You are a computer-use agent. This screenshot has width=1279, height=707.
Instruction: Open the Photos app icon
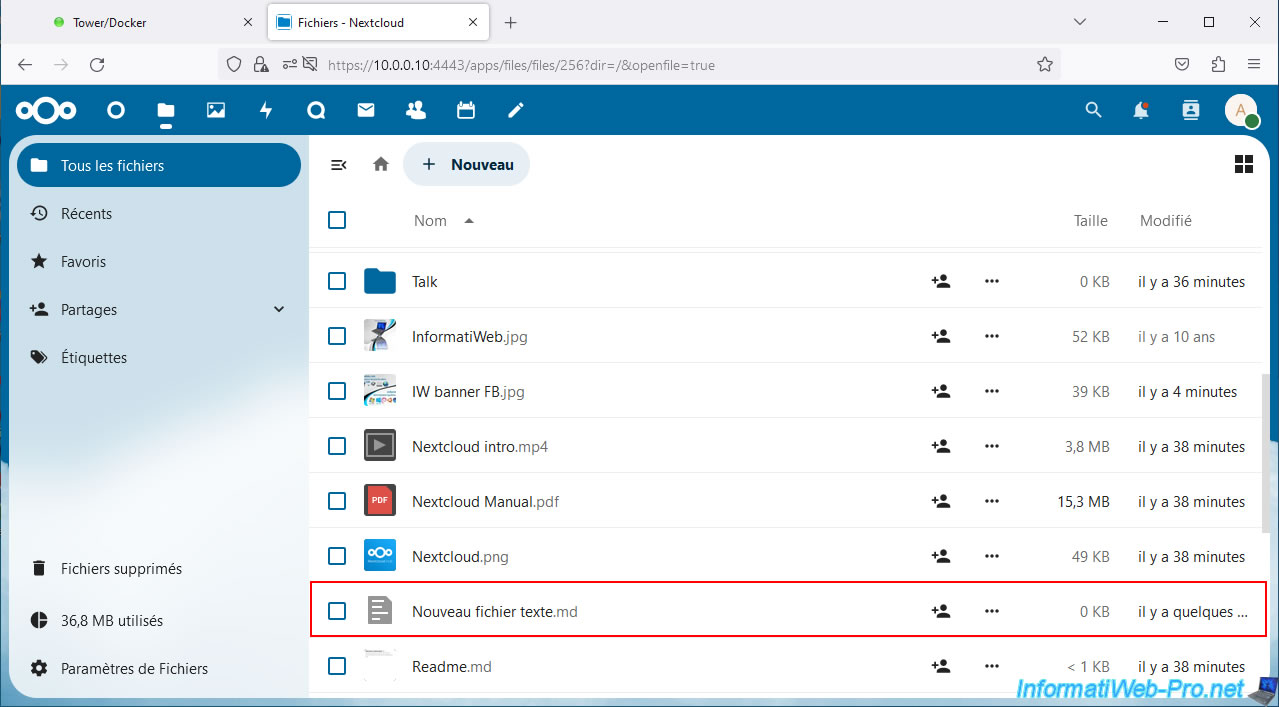[216, 110]
